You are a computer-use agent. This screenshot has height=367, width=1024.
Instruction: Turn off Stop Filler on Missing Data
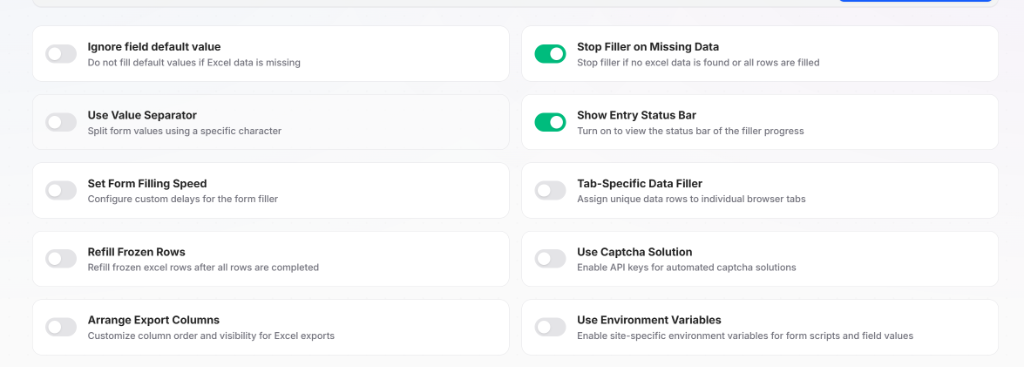[x=551, y=54]
